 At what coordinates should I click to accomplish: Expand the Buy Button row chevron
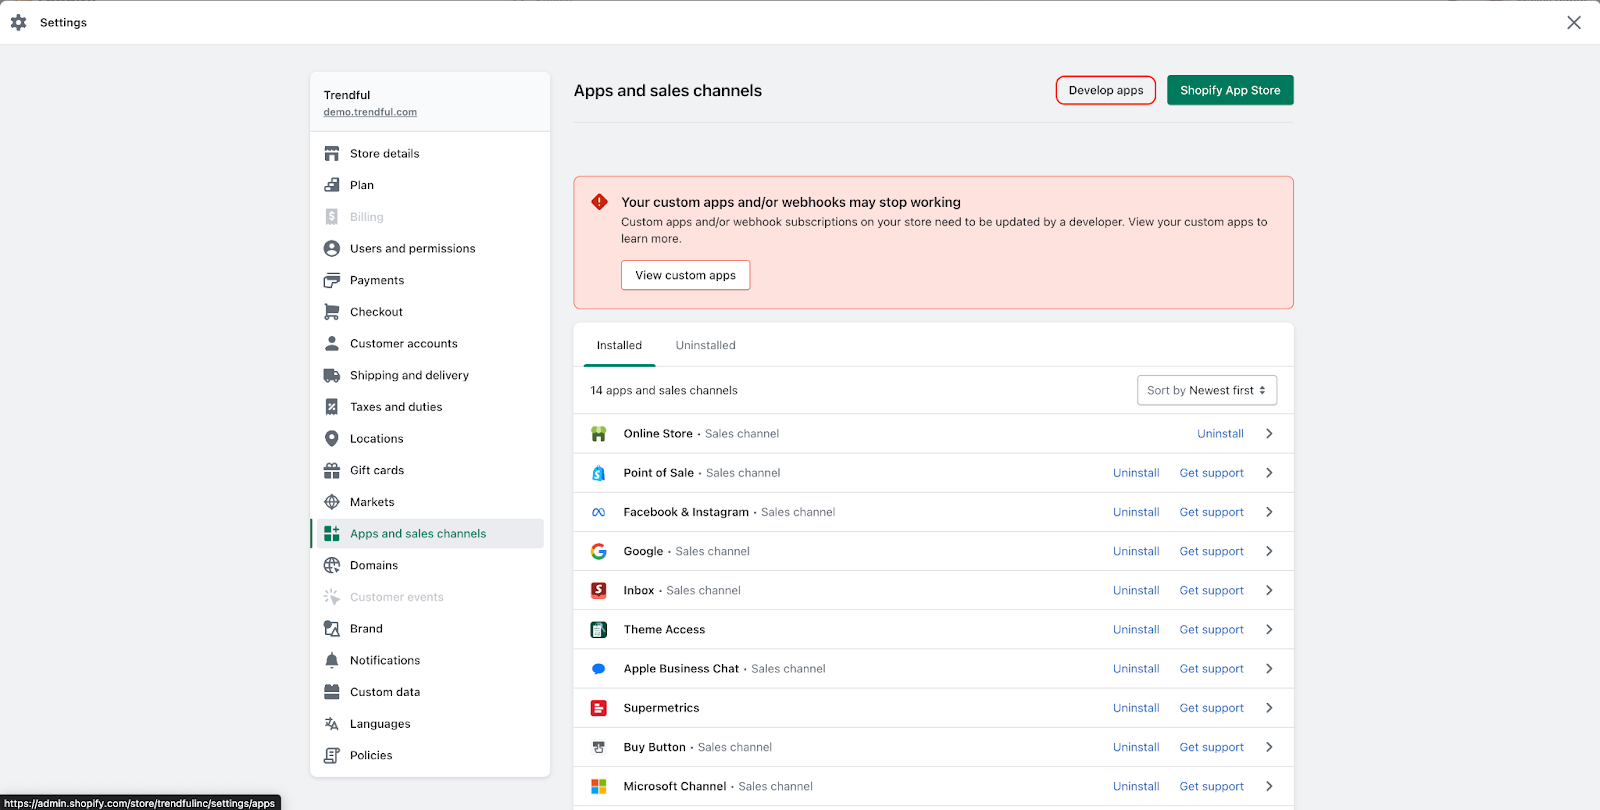point(1269,747)
